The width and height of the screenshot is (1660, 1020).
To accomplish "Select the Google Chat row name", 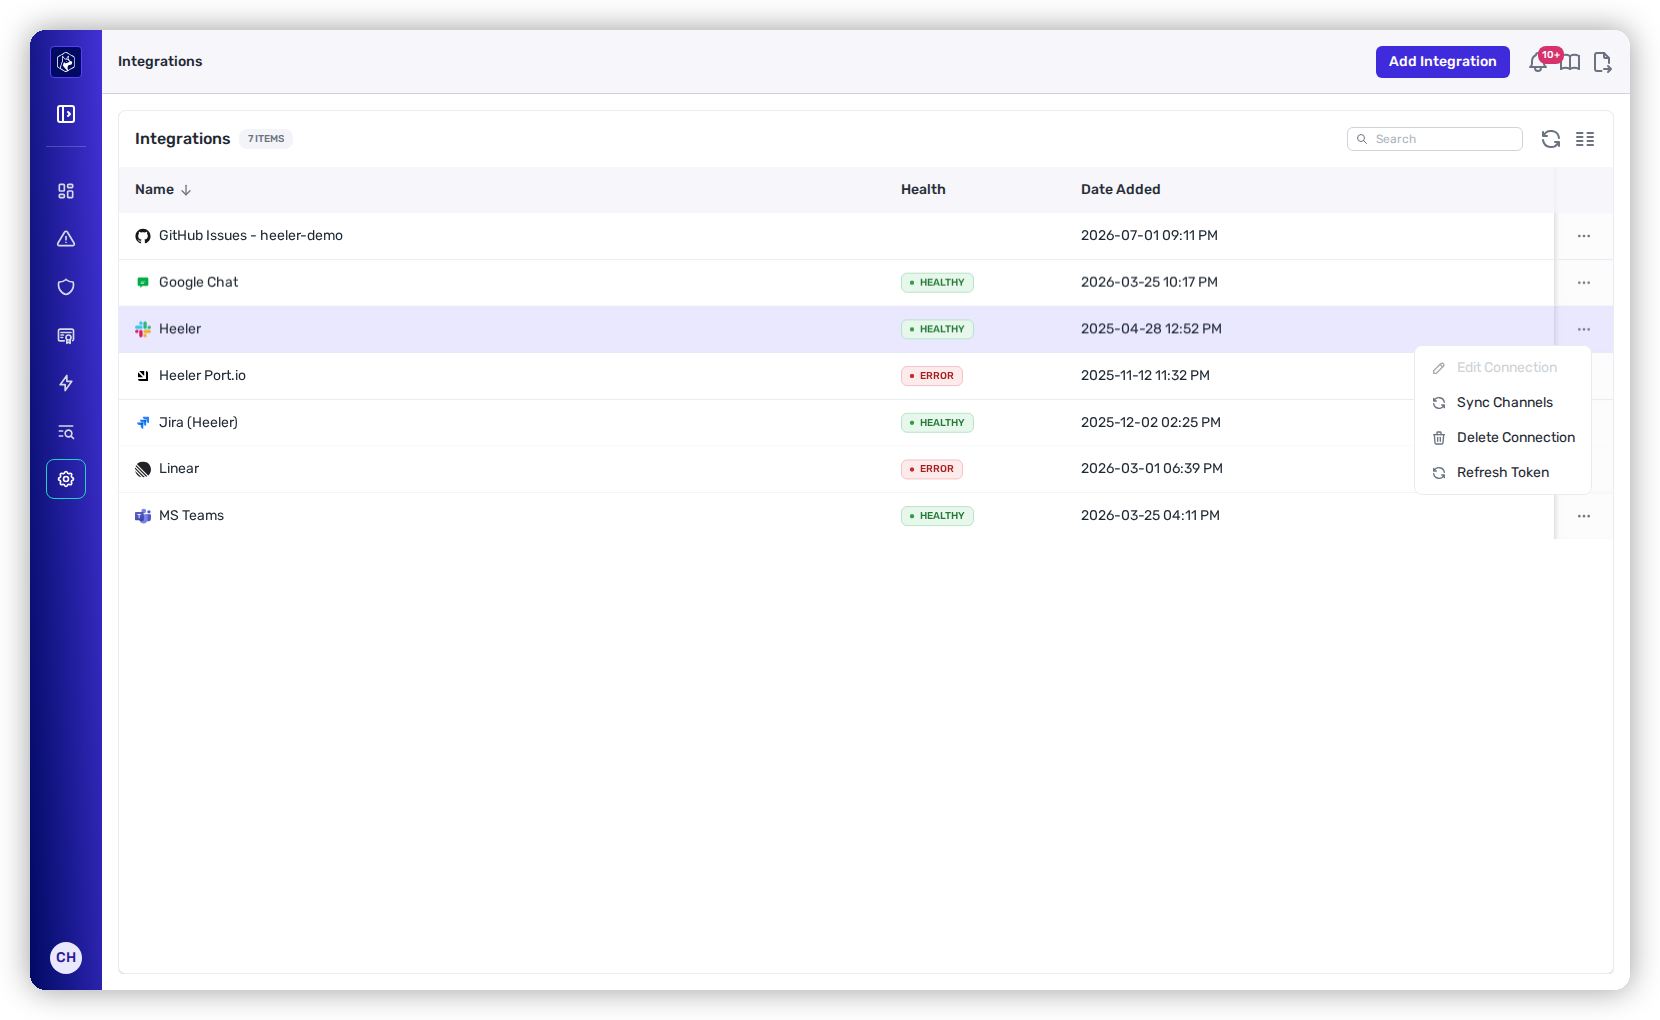I will coord(199,283).
